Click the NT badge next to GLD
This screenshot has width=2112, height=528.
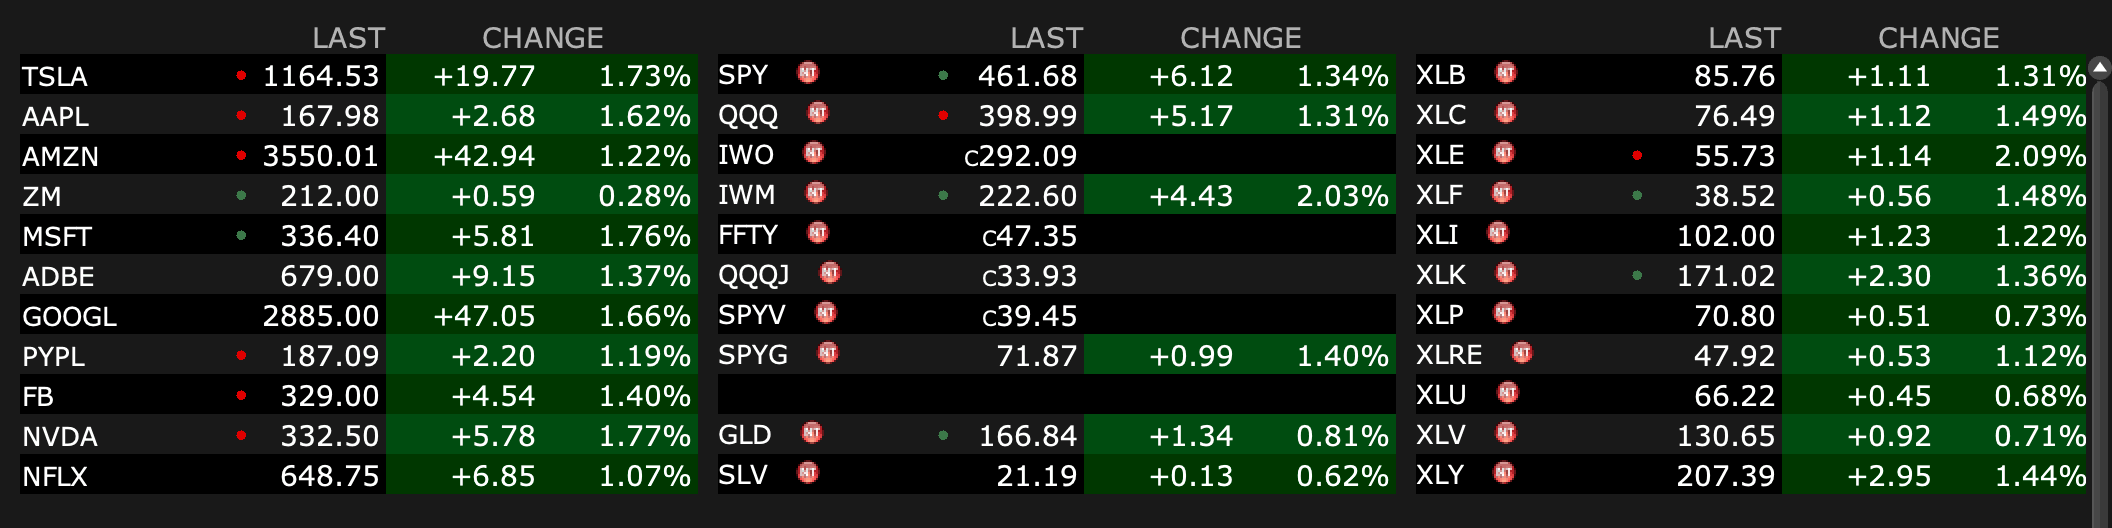coord(811,433)
